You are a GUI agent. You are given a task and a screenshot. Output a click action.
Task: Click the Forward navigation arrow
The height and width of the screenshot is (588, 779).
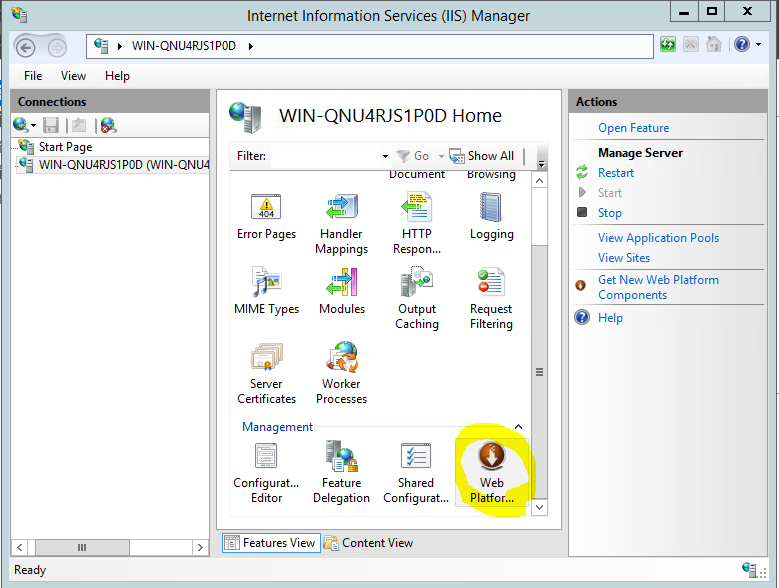click(57, 48)
